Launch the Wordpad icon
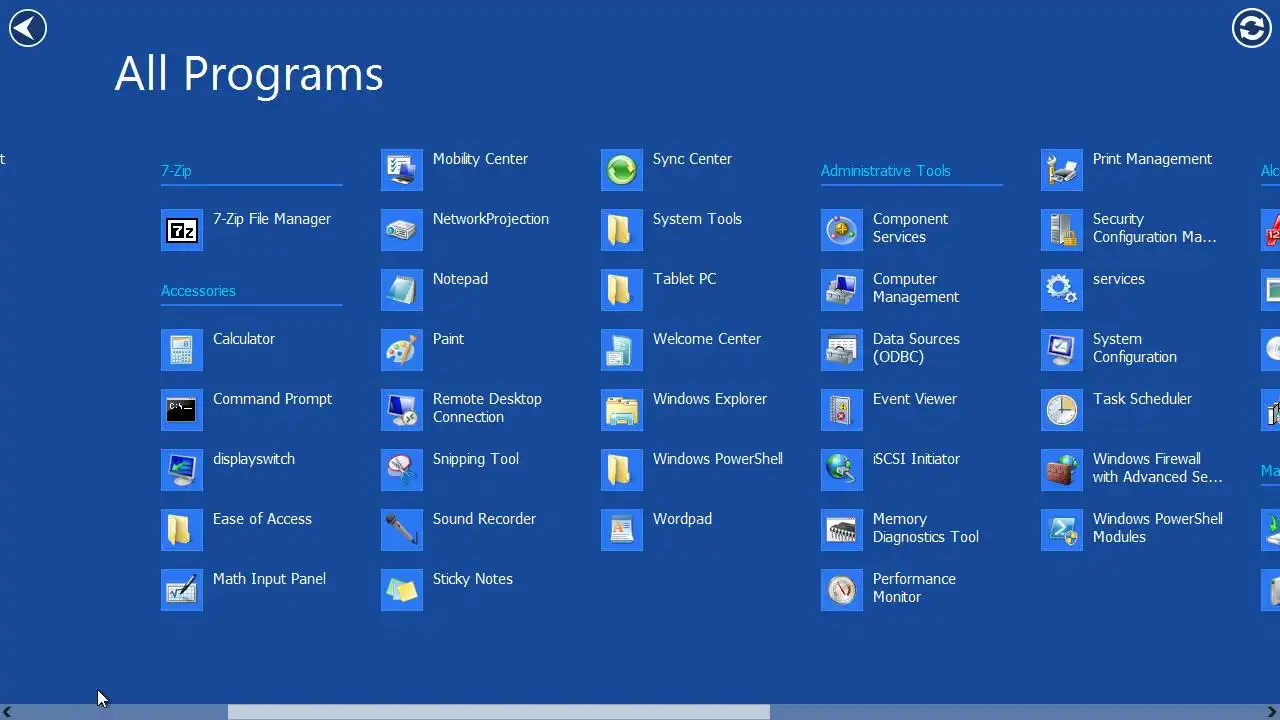 [622, 530]
